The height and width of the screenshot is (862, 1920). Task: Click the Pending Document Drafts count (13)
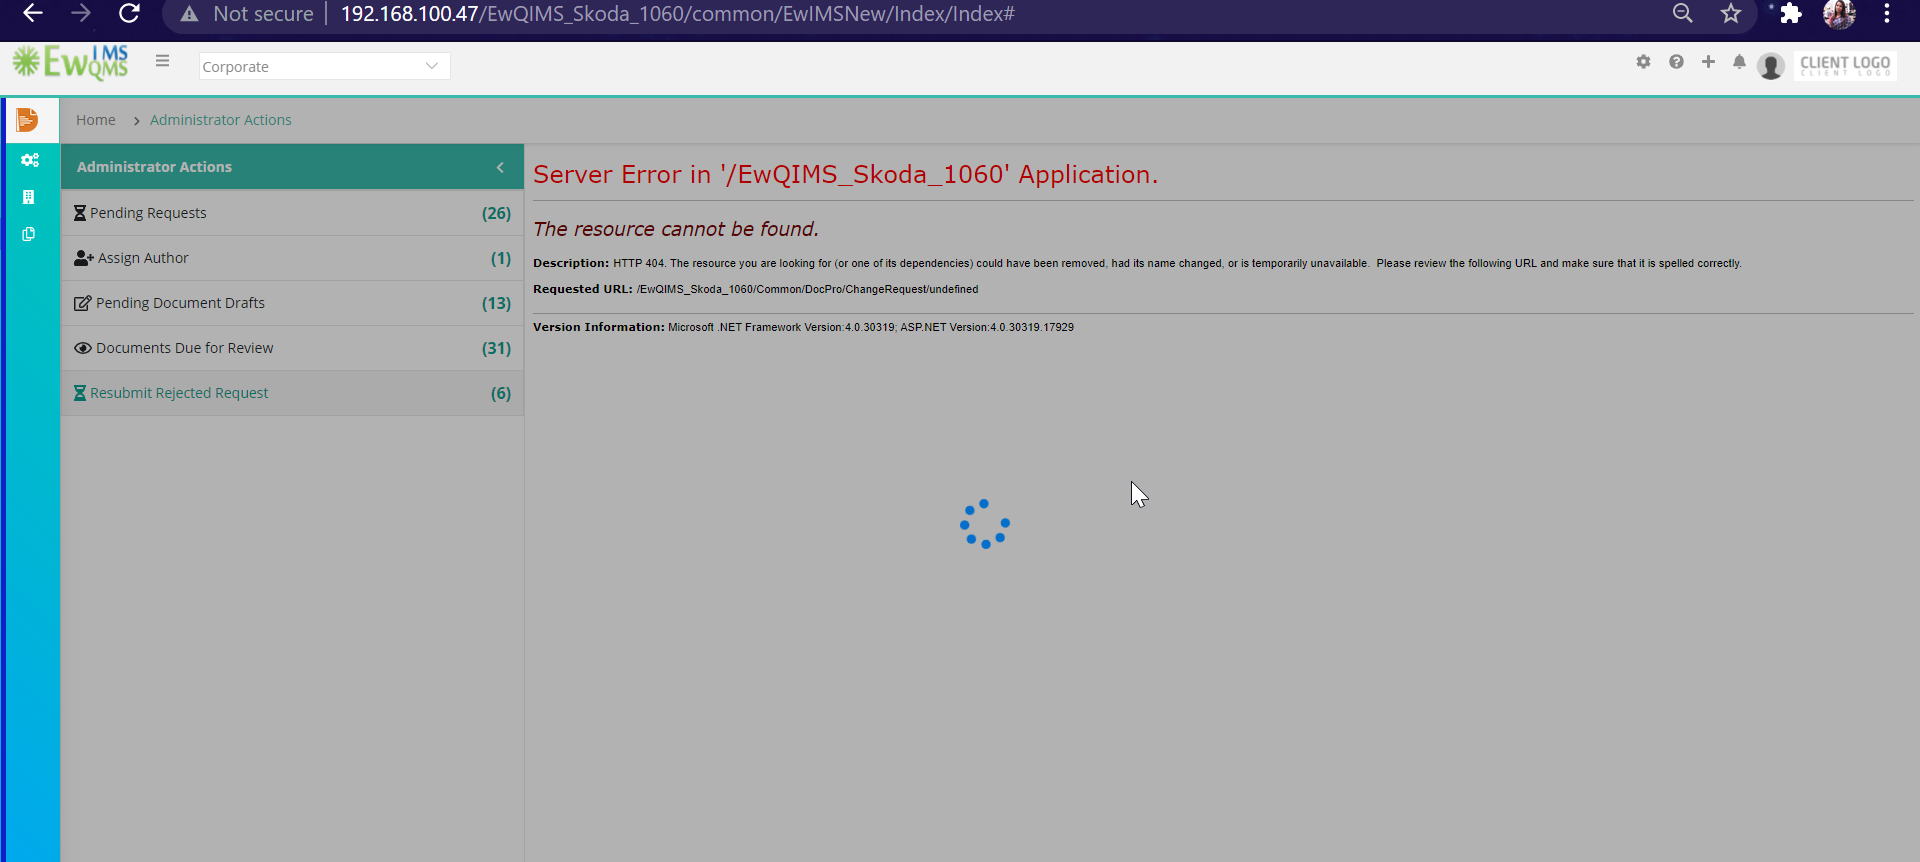496,303
